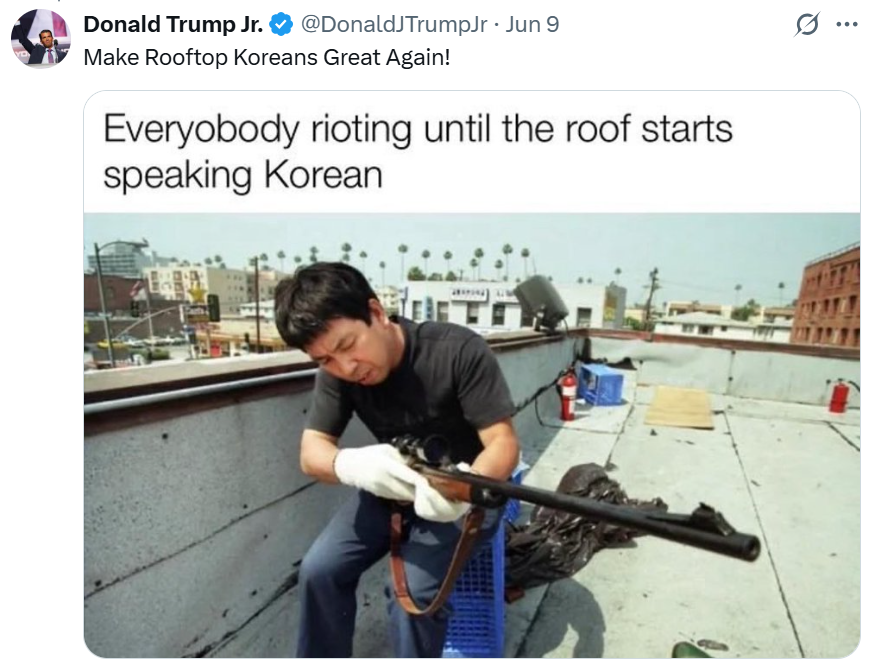Open the Grok slashed-circle icon
The height and width of the screenshot is (669, 875).
click(x=806, y=25)
